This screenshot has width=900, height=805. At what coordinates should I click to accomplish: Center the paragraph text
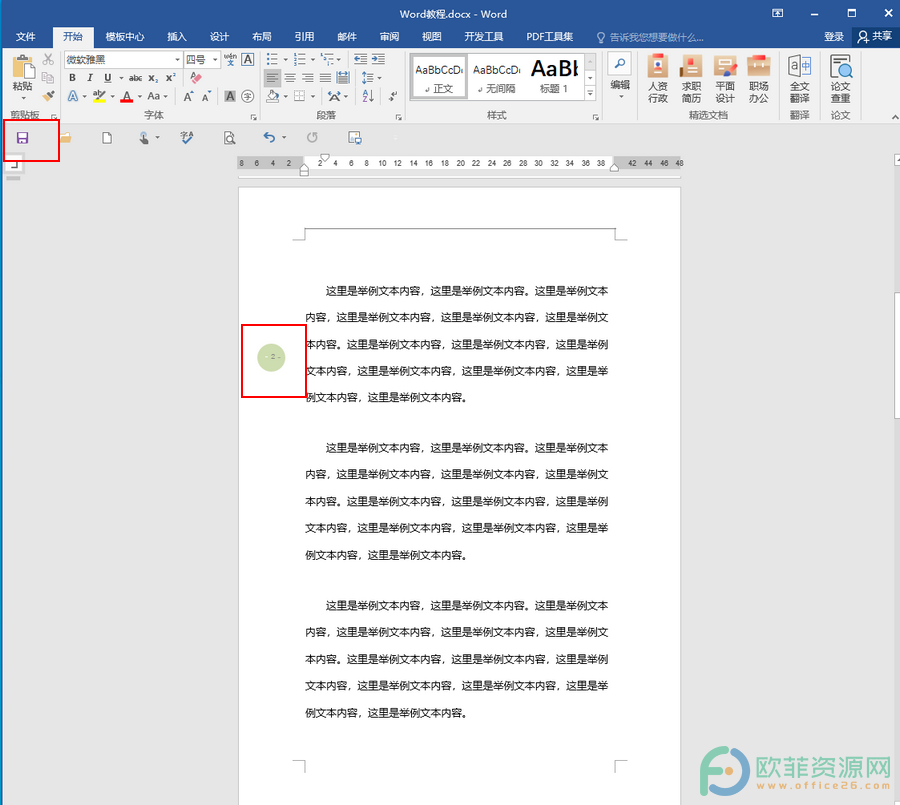[290, 78]
